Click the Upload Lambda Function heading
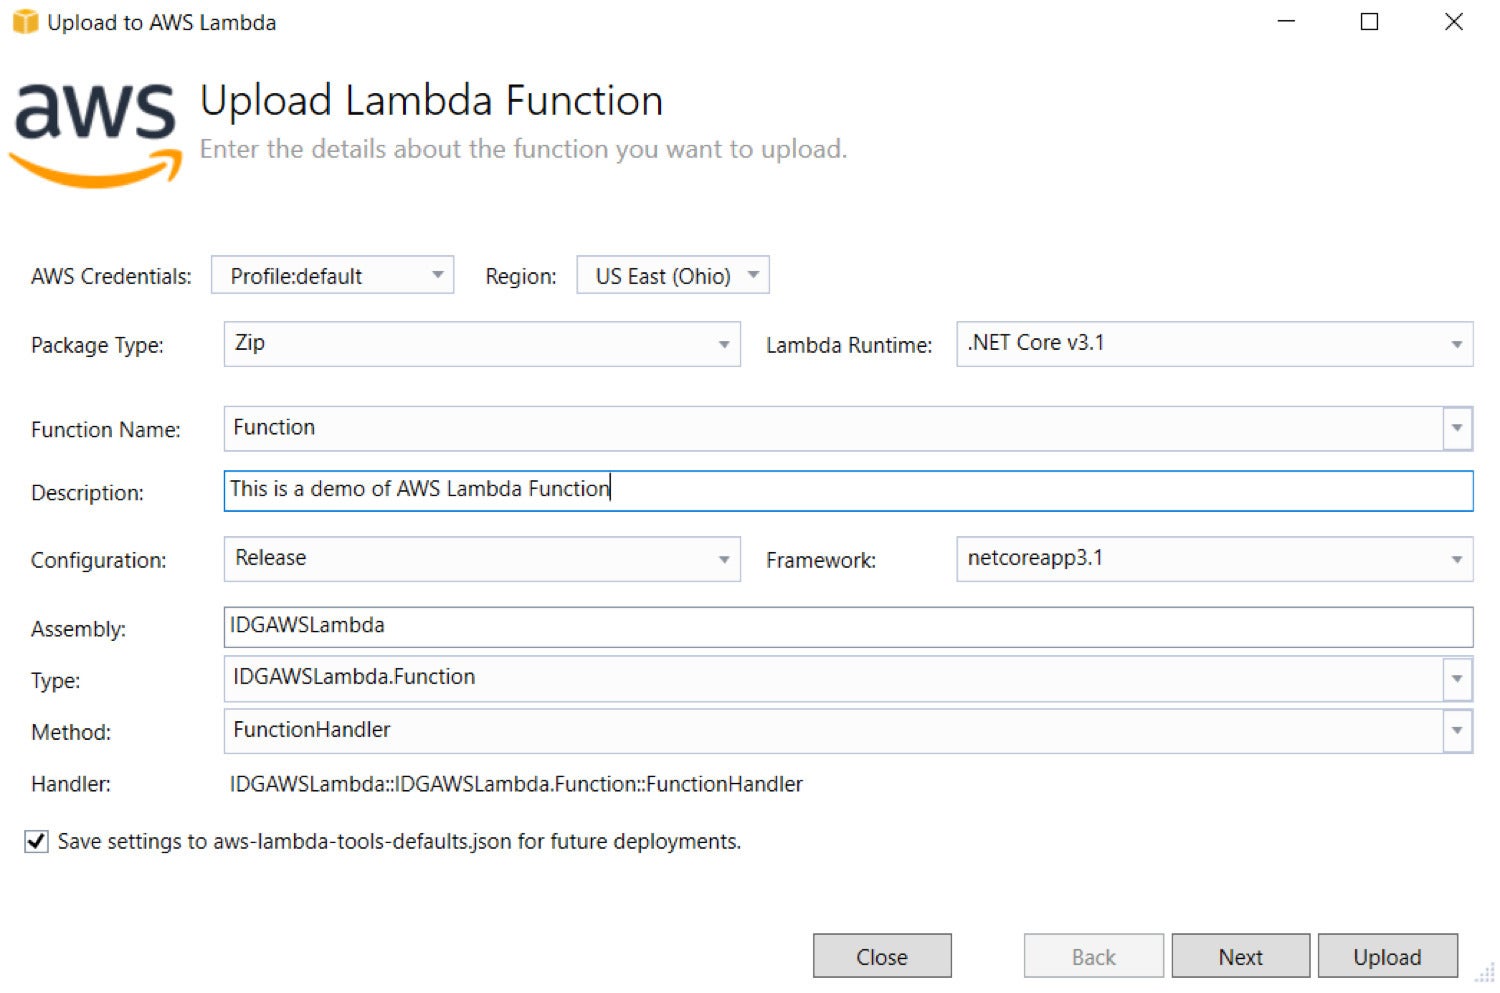The width and height of the screenshot is (1500, 993). coord(431,101)
